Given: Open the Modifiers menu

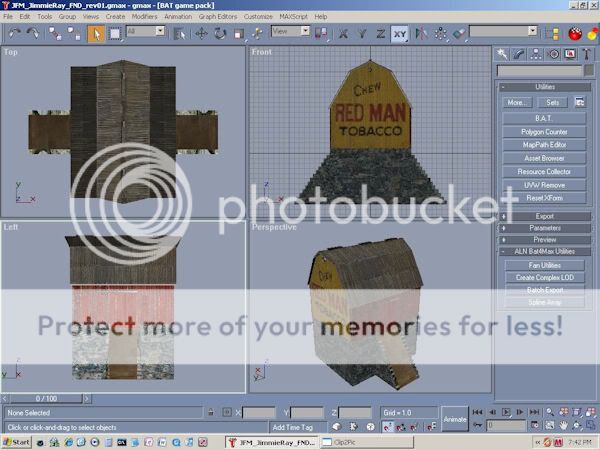Looking at the screenshot, I should [x=144, y=17].
